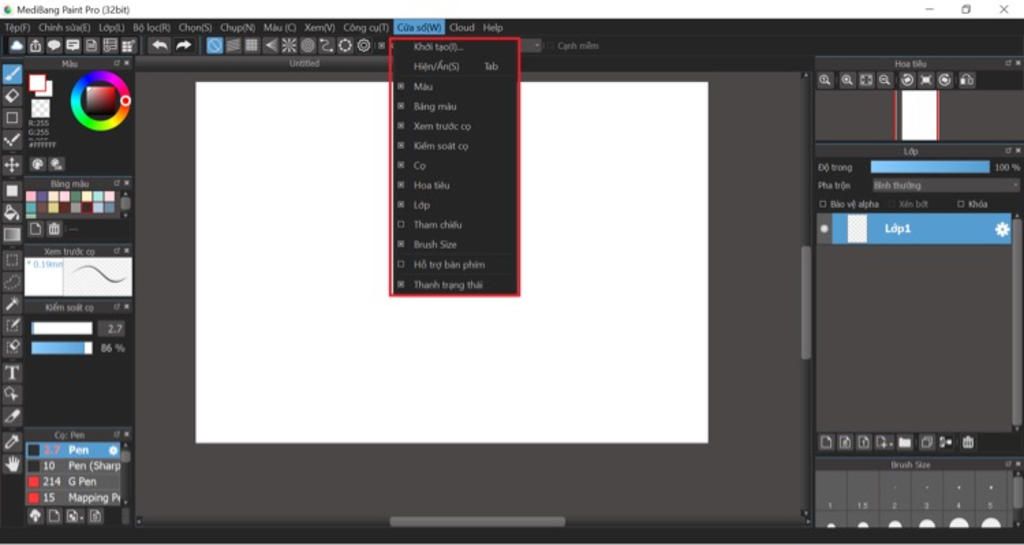Screen dimensions: 1024x545
Task: Enable the grid snap icon
Action: click(x=251, y=45)
